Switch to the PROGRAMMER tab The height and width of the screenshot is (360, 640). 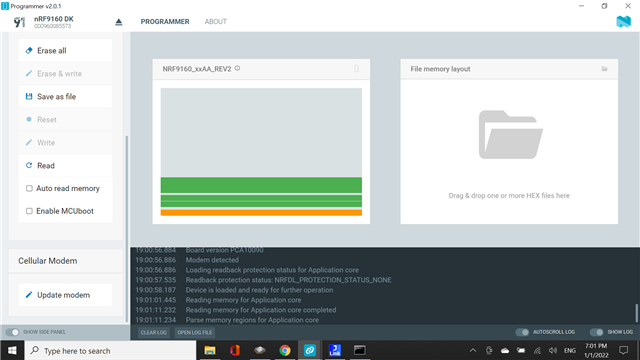pyautogui.click(x=165, y=22)
